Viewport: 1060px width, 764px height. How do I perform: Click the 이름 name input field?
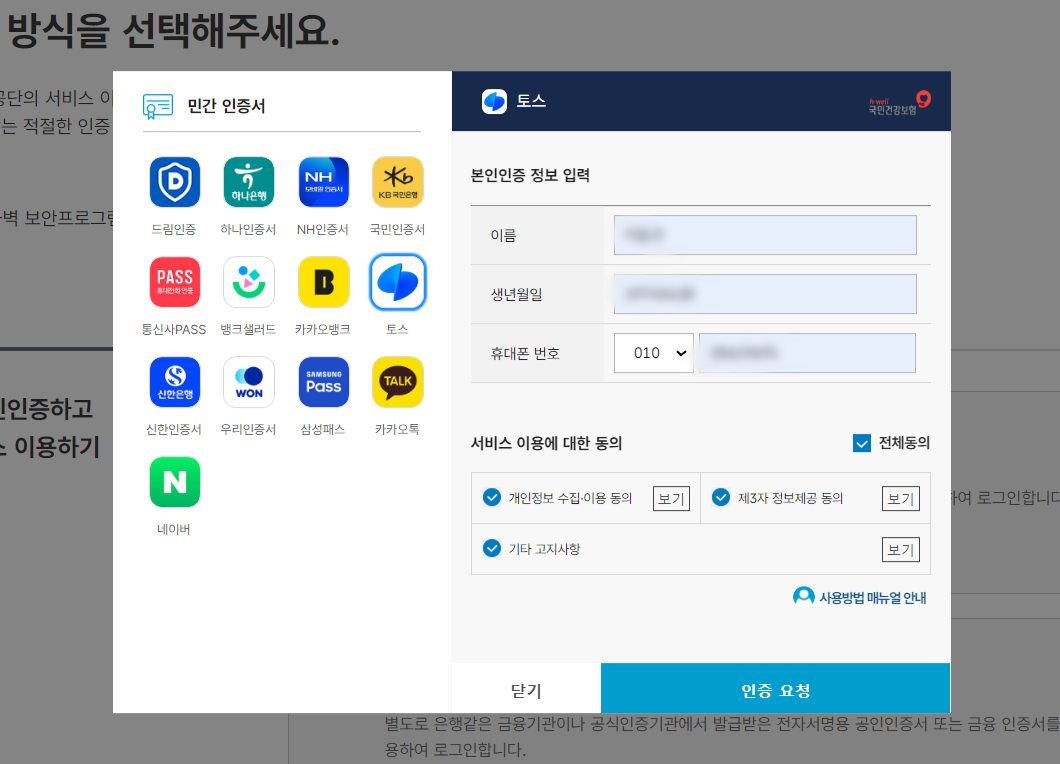pyautogui.click(x=765, y=235)
